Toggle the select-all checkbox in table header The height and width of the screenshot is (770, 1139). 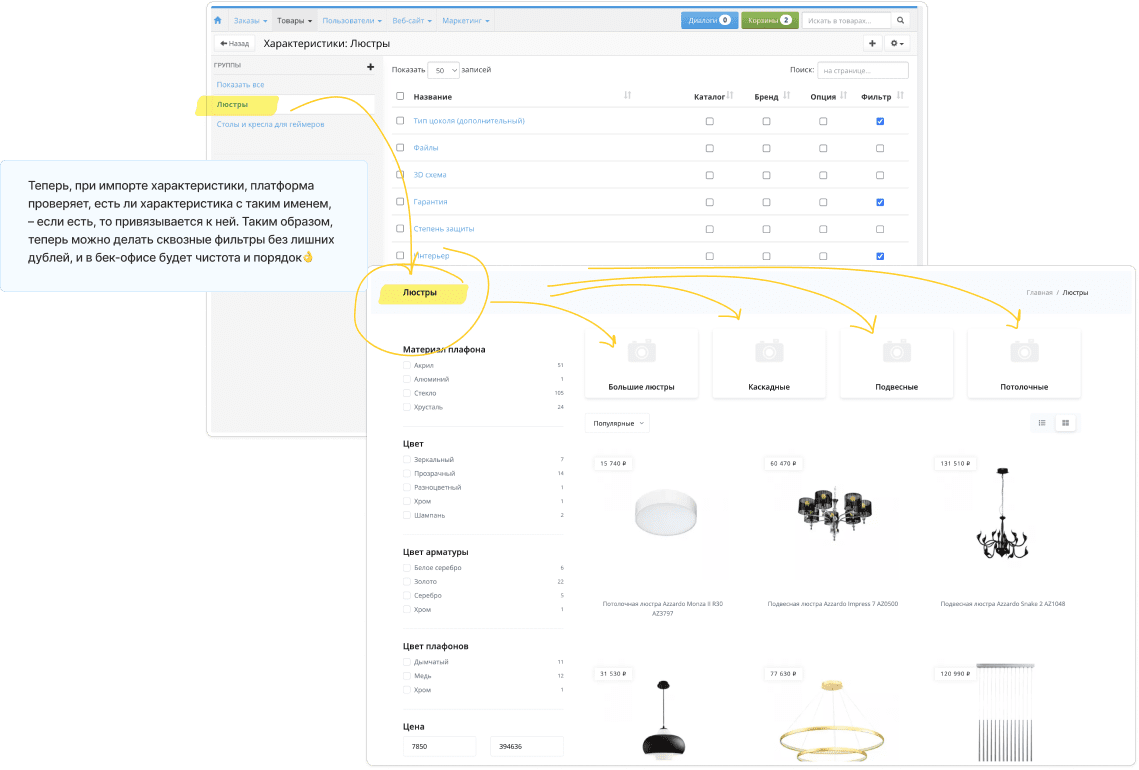pyautogui.click(x=400, y=96)
